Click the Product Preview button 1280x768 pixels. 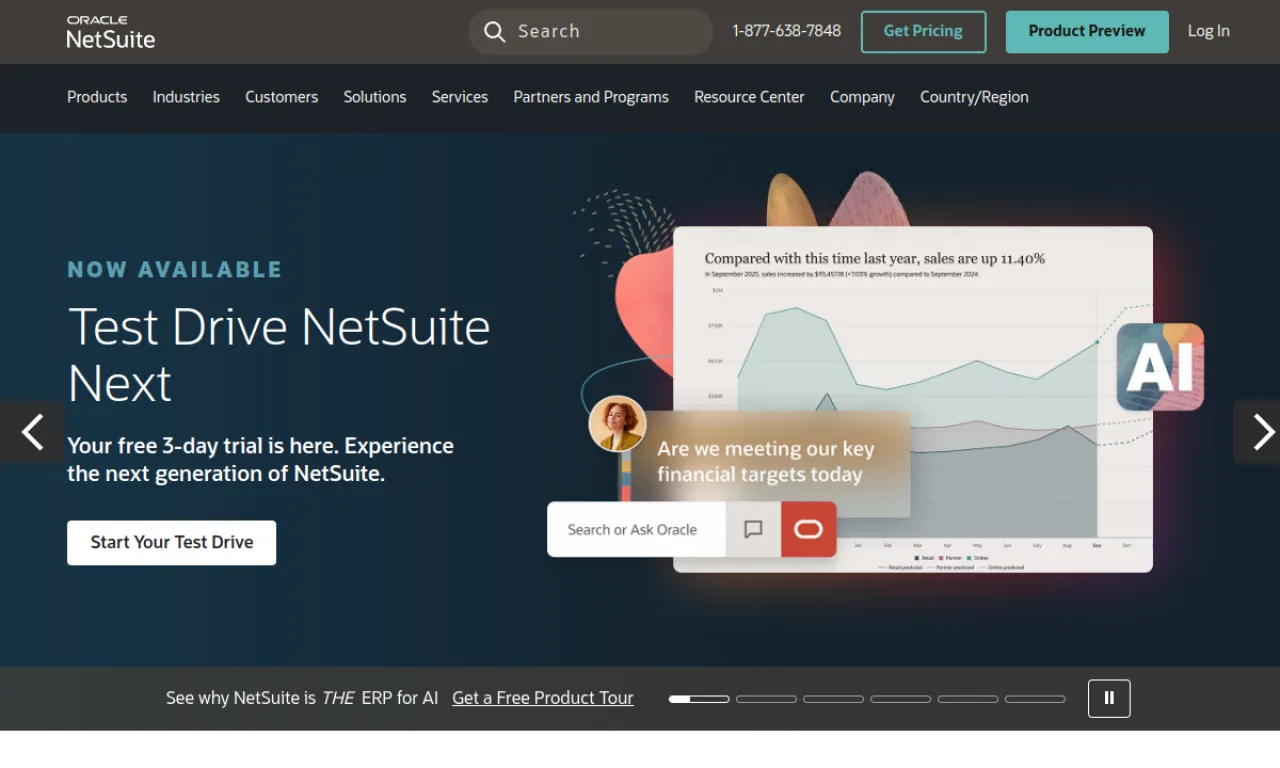pyautogui.click(x=1087, y=32)
